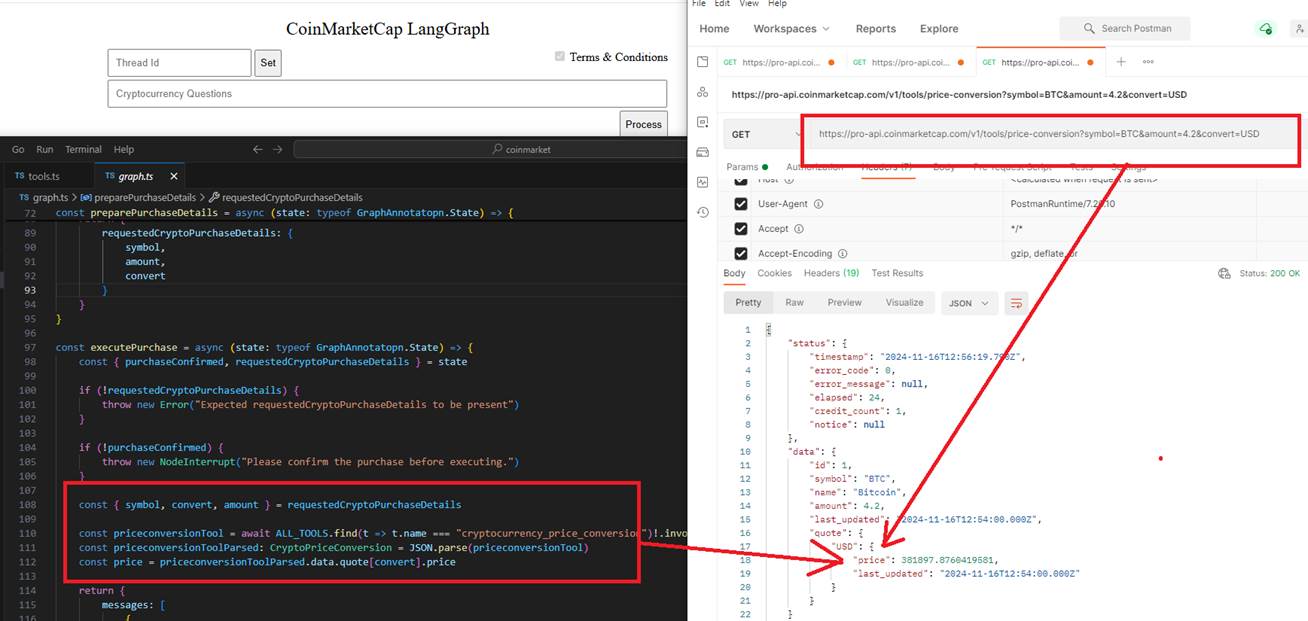1308x621 pixels.
Task: Open the Mock Servers sidebar icon in Postman
Action: pos(703,152)
